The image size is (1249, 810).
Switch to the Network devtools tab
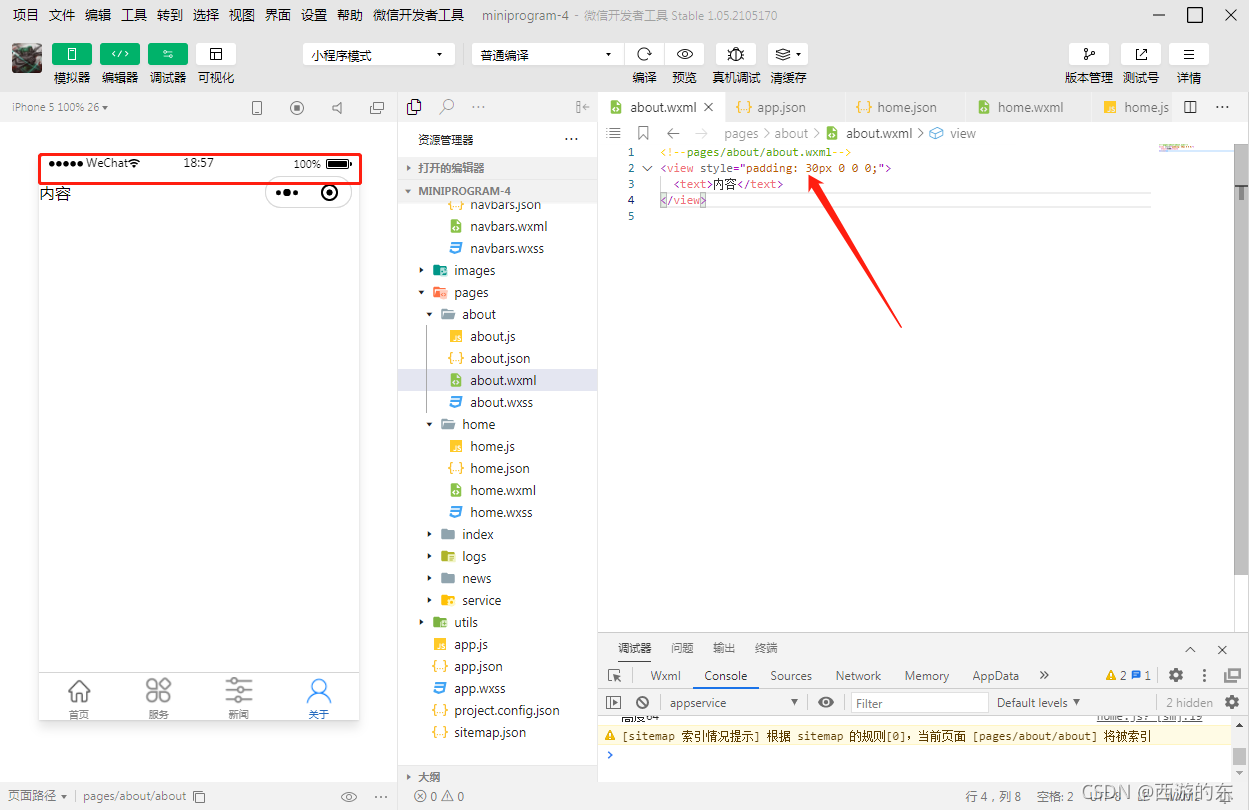pos(858,676)
